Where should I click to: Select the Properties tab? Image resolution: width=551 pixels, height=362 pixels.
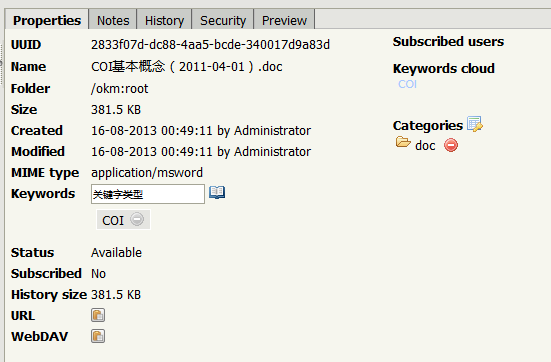(47, 20)
